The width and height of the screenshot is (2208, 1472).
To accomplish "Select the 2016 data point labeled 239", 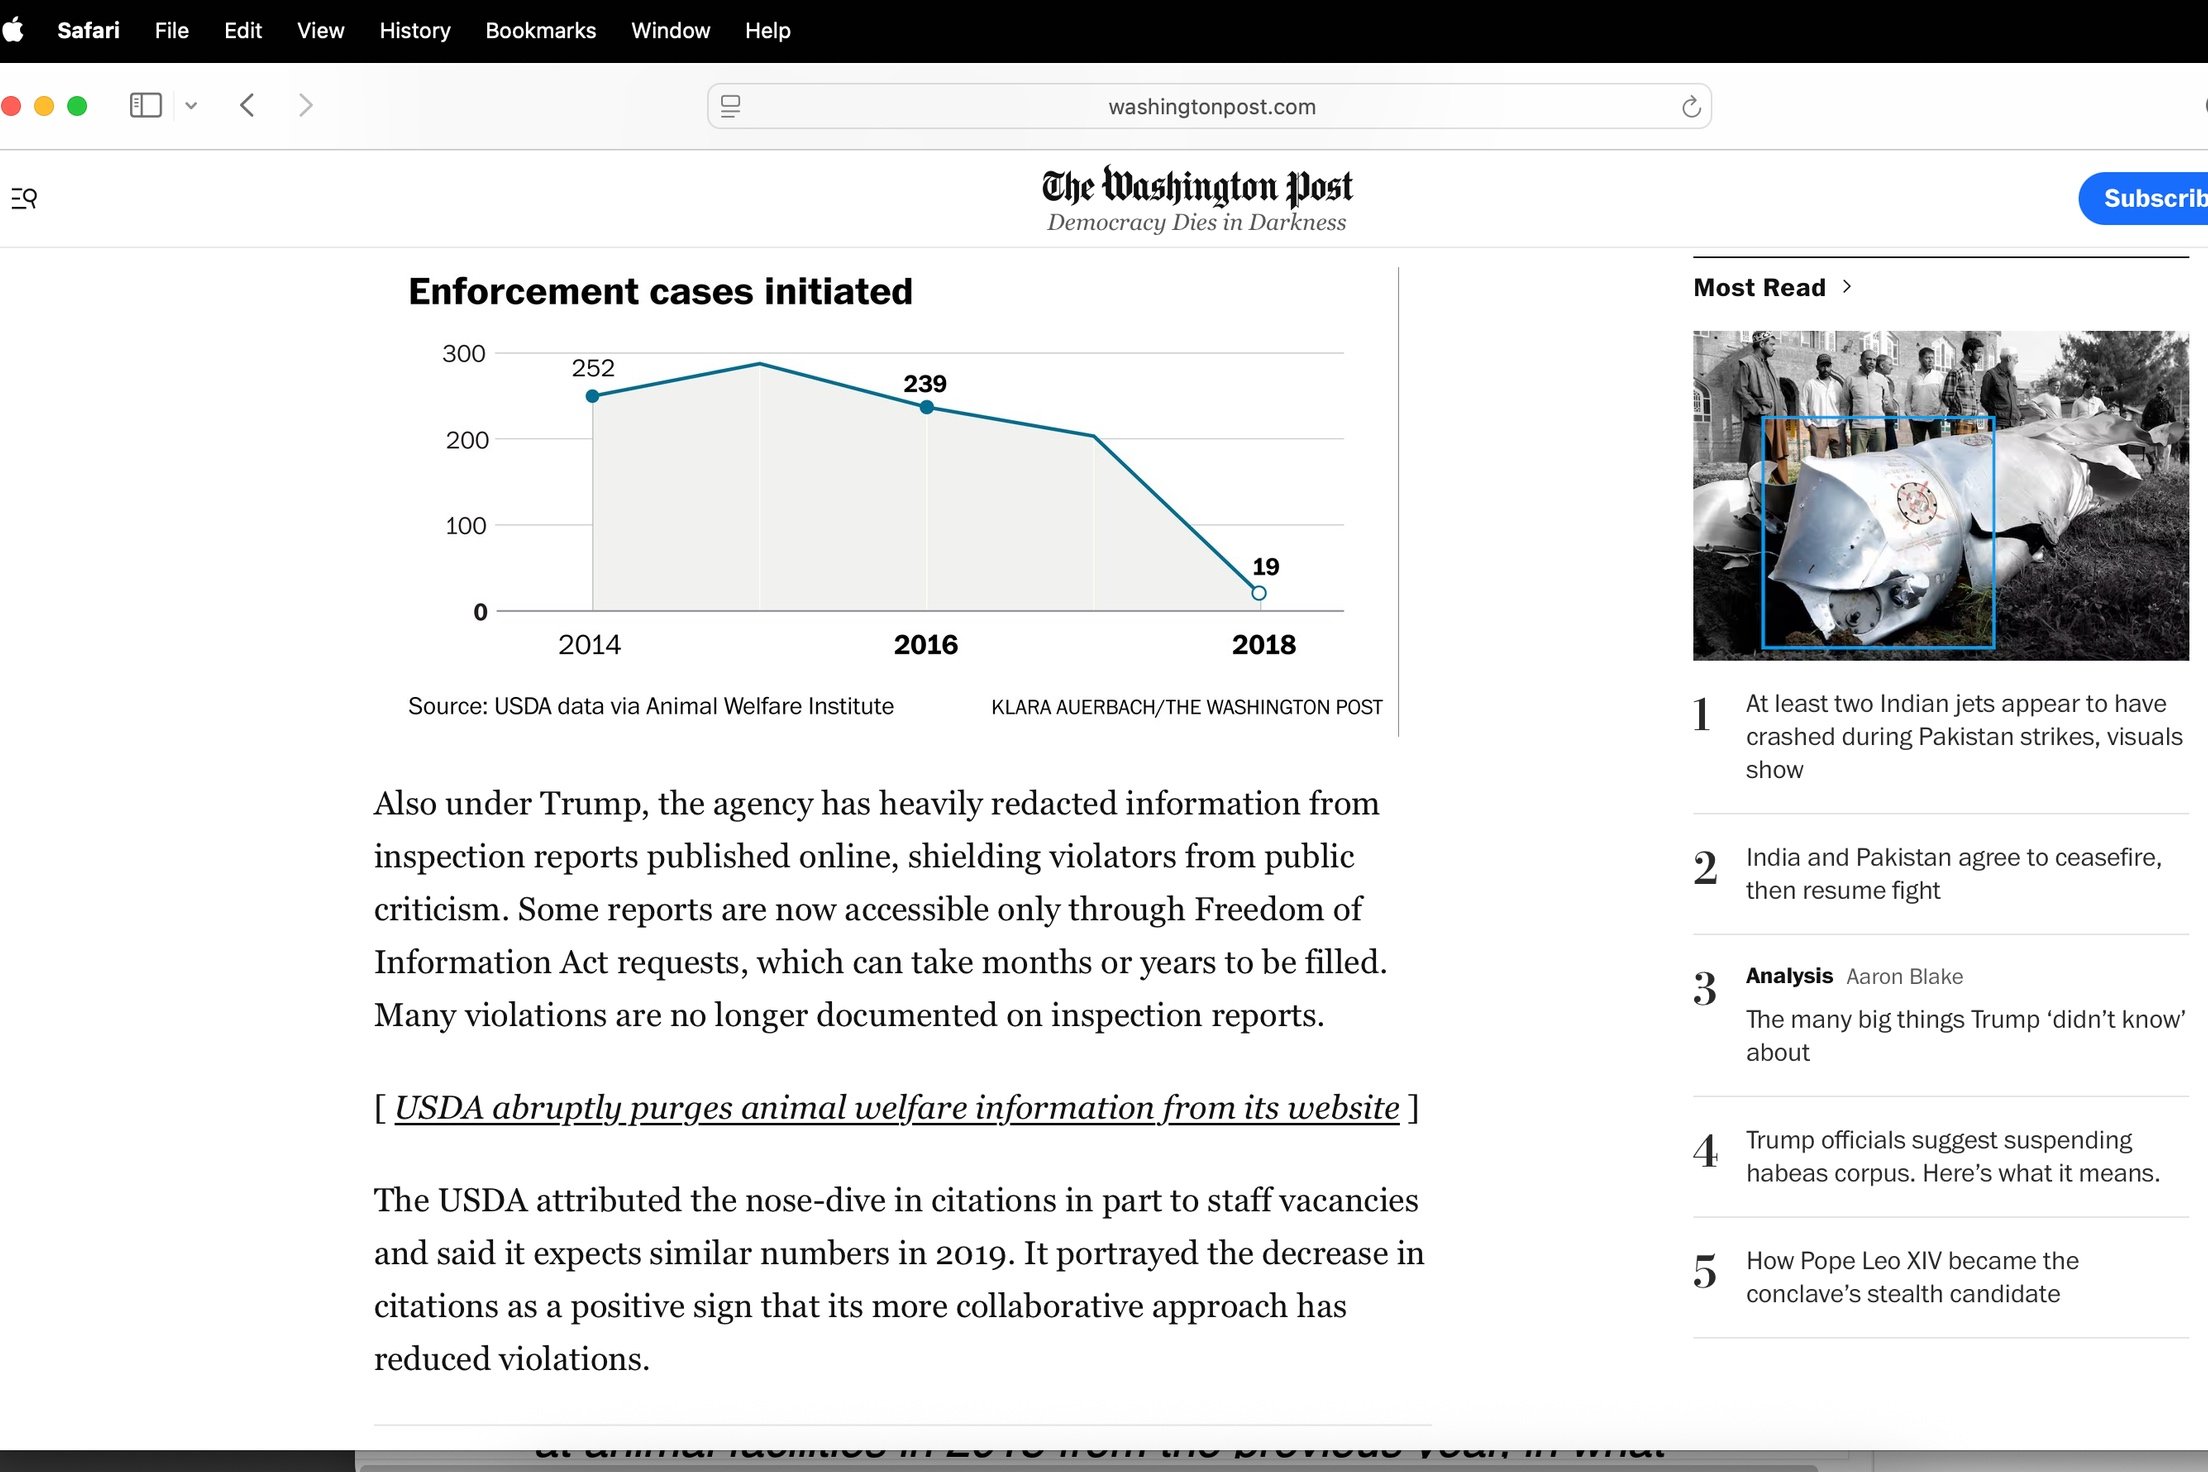I will 926,407.
